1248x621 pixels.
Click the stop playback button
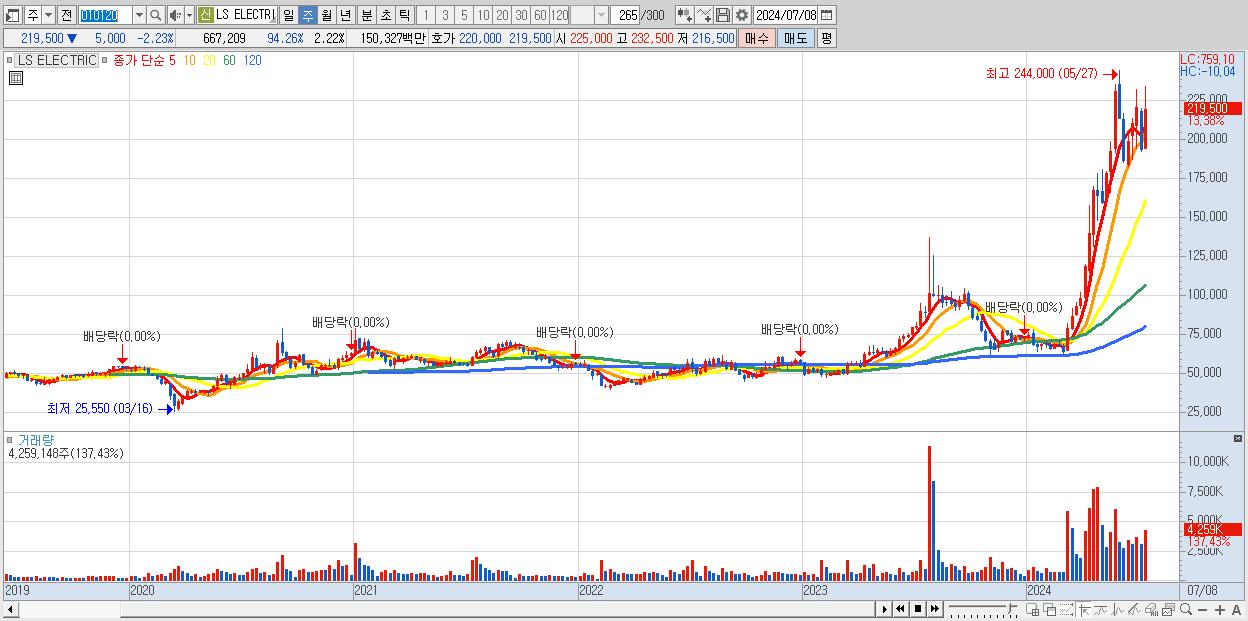[x=917, y=609]
